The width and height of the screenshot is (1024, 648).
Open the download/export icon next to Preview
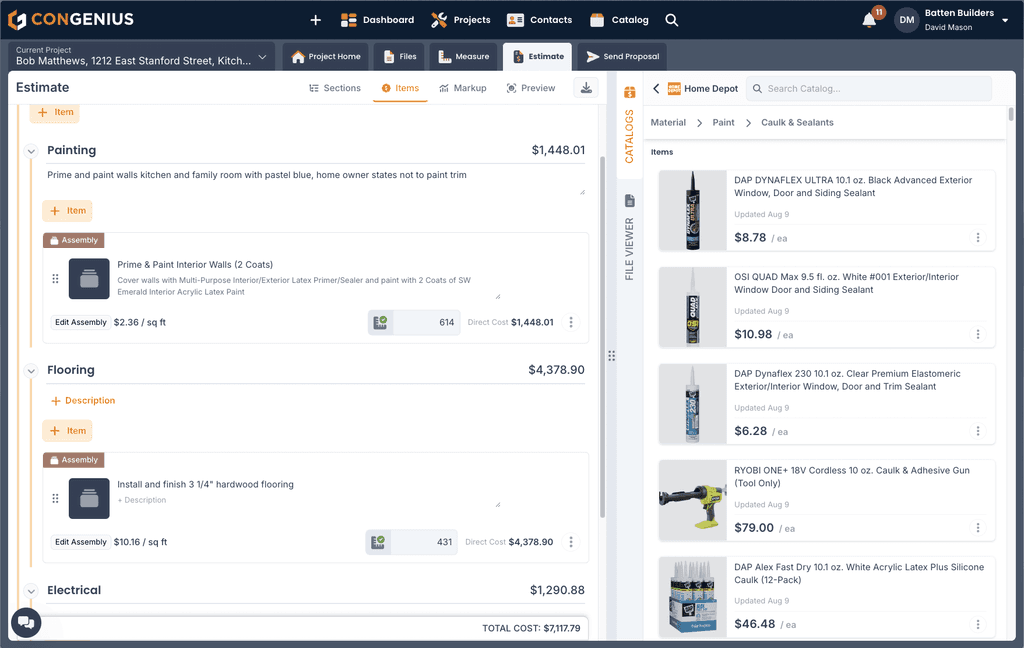(x=585, y=88)
